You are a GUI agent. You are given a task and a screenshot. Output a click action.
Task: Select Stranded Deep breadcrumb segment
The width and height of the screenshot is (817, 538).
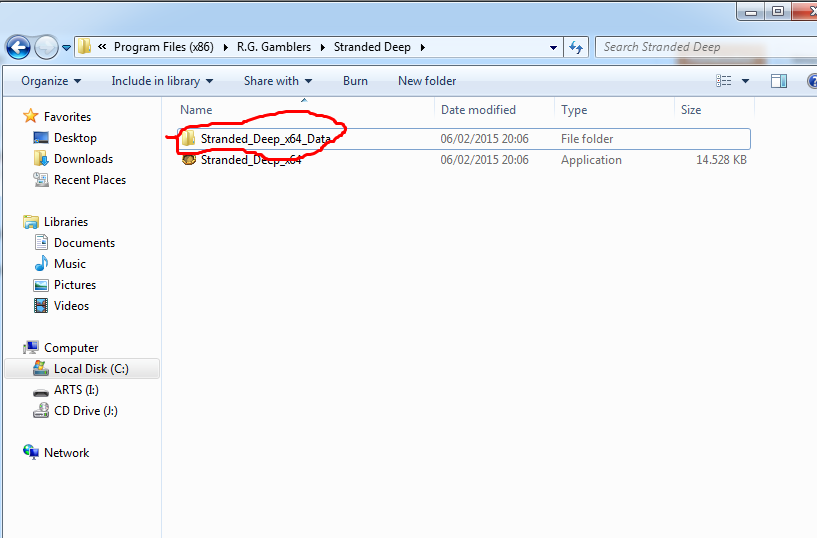[372, 47]
